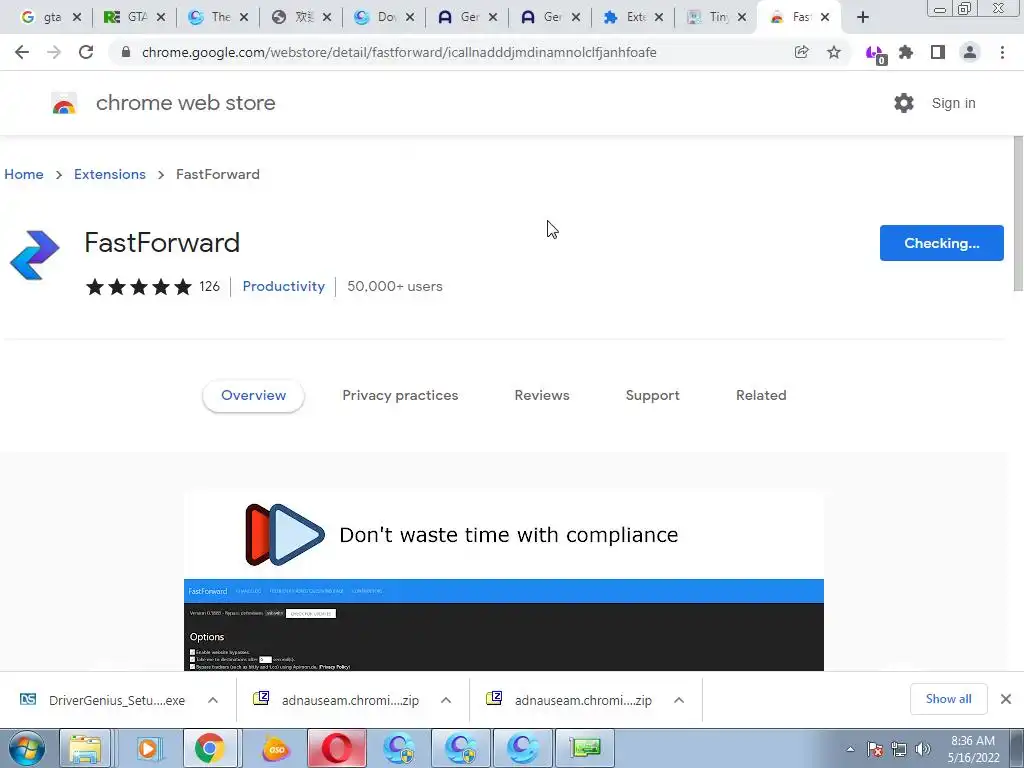Click the Checking... install button

941,243
